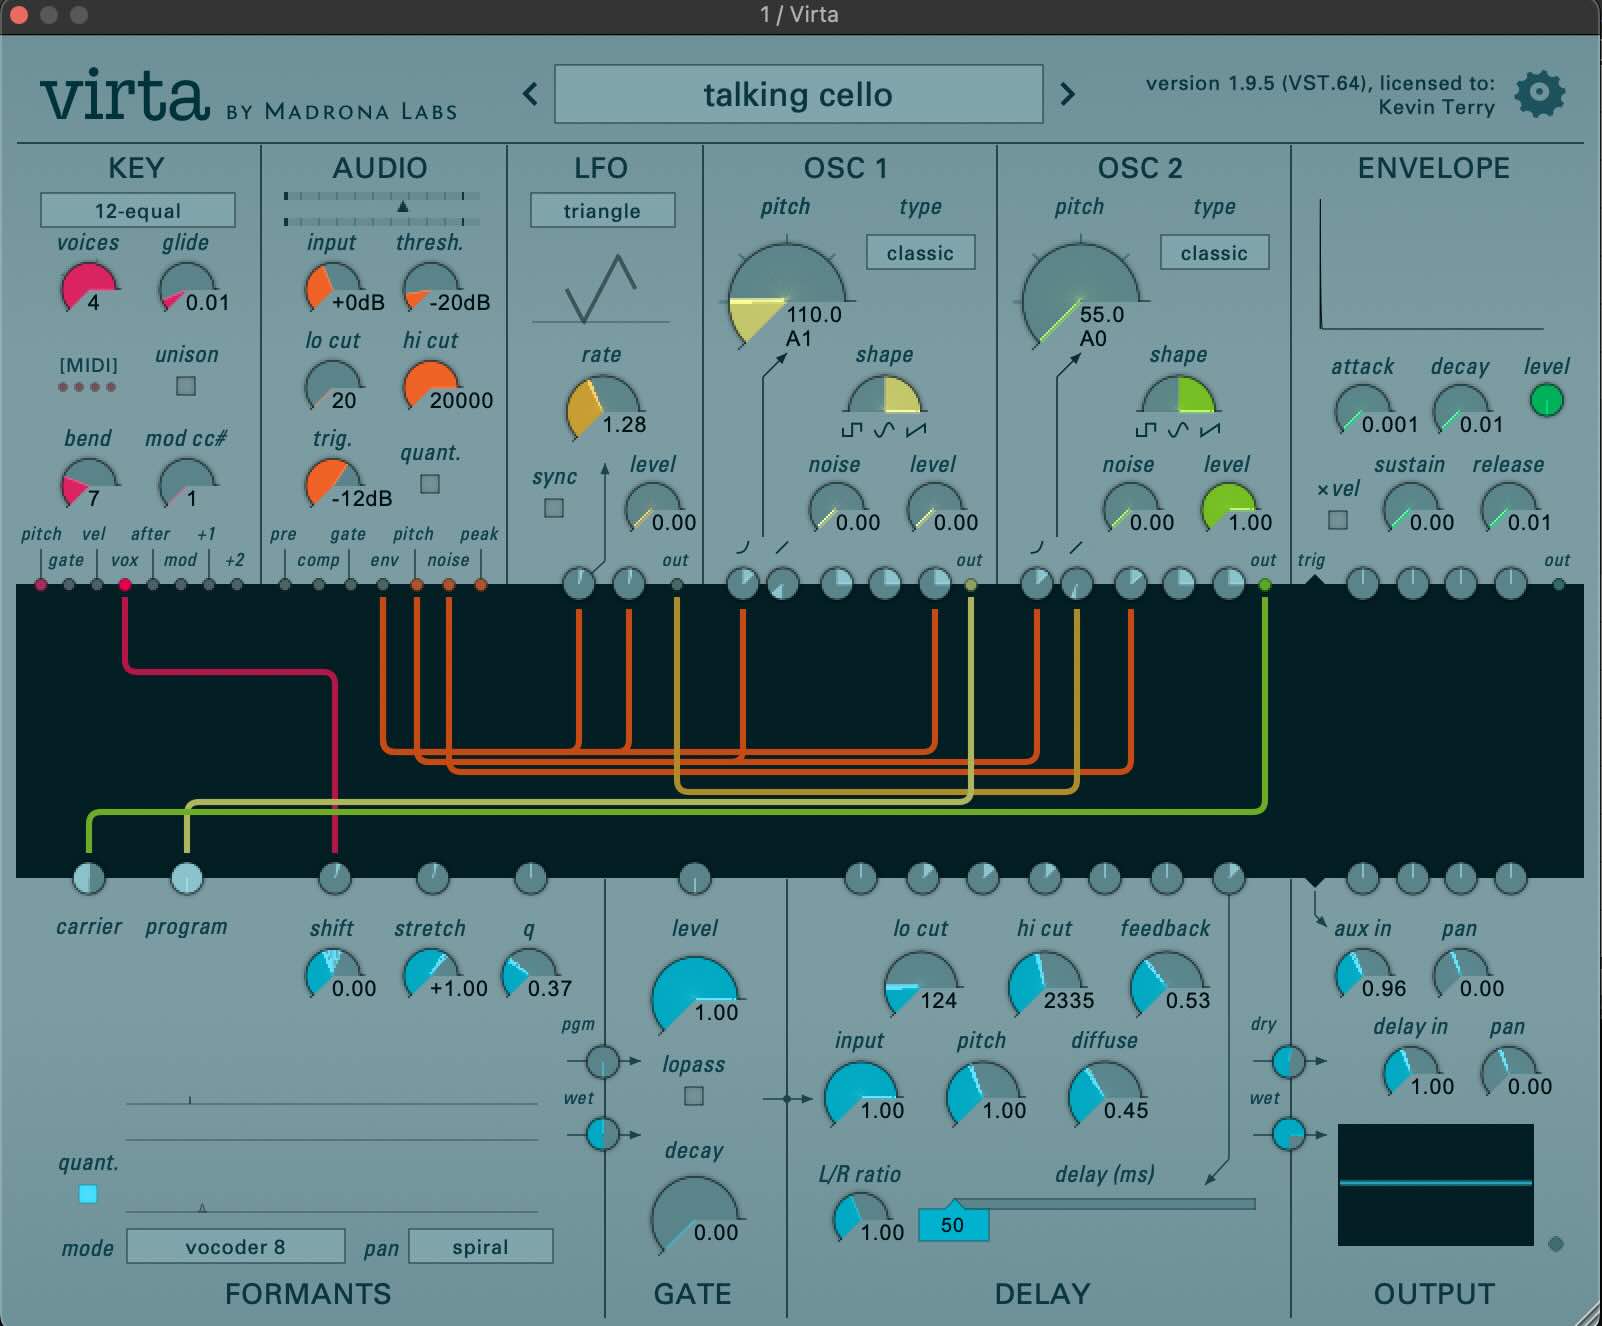Click the DELAY feedback dial

pos(1166,984)
